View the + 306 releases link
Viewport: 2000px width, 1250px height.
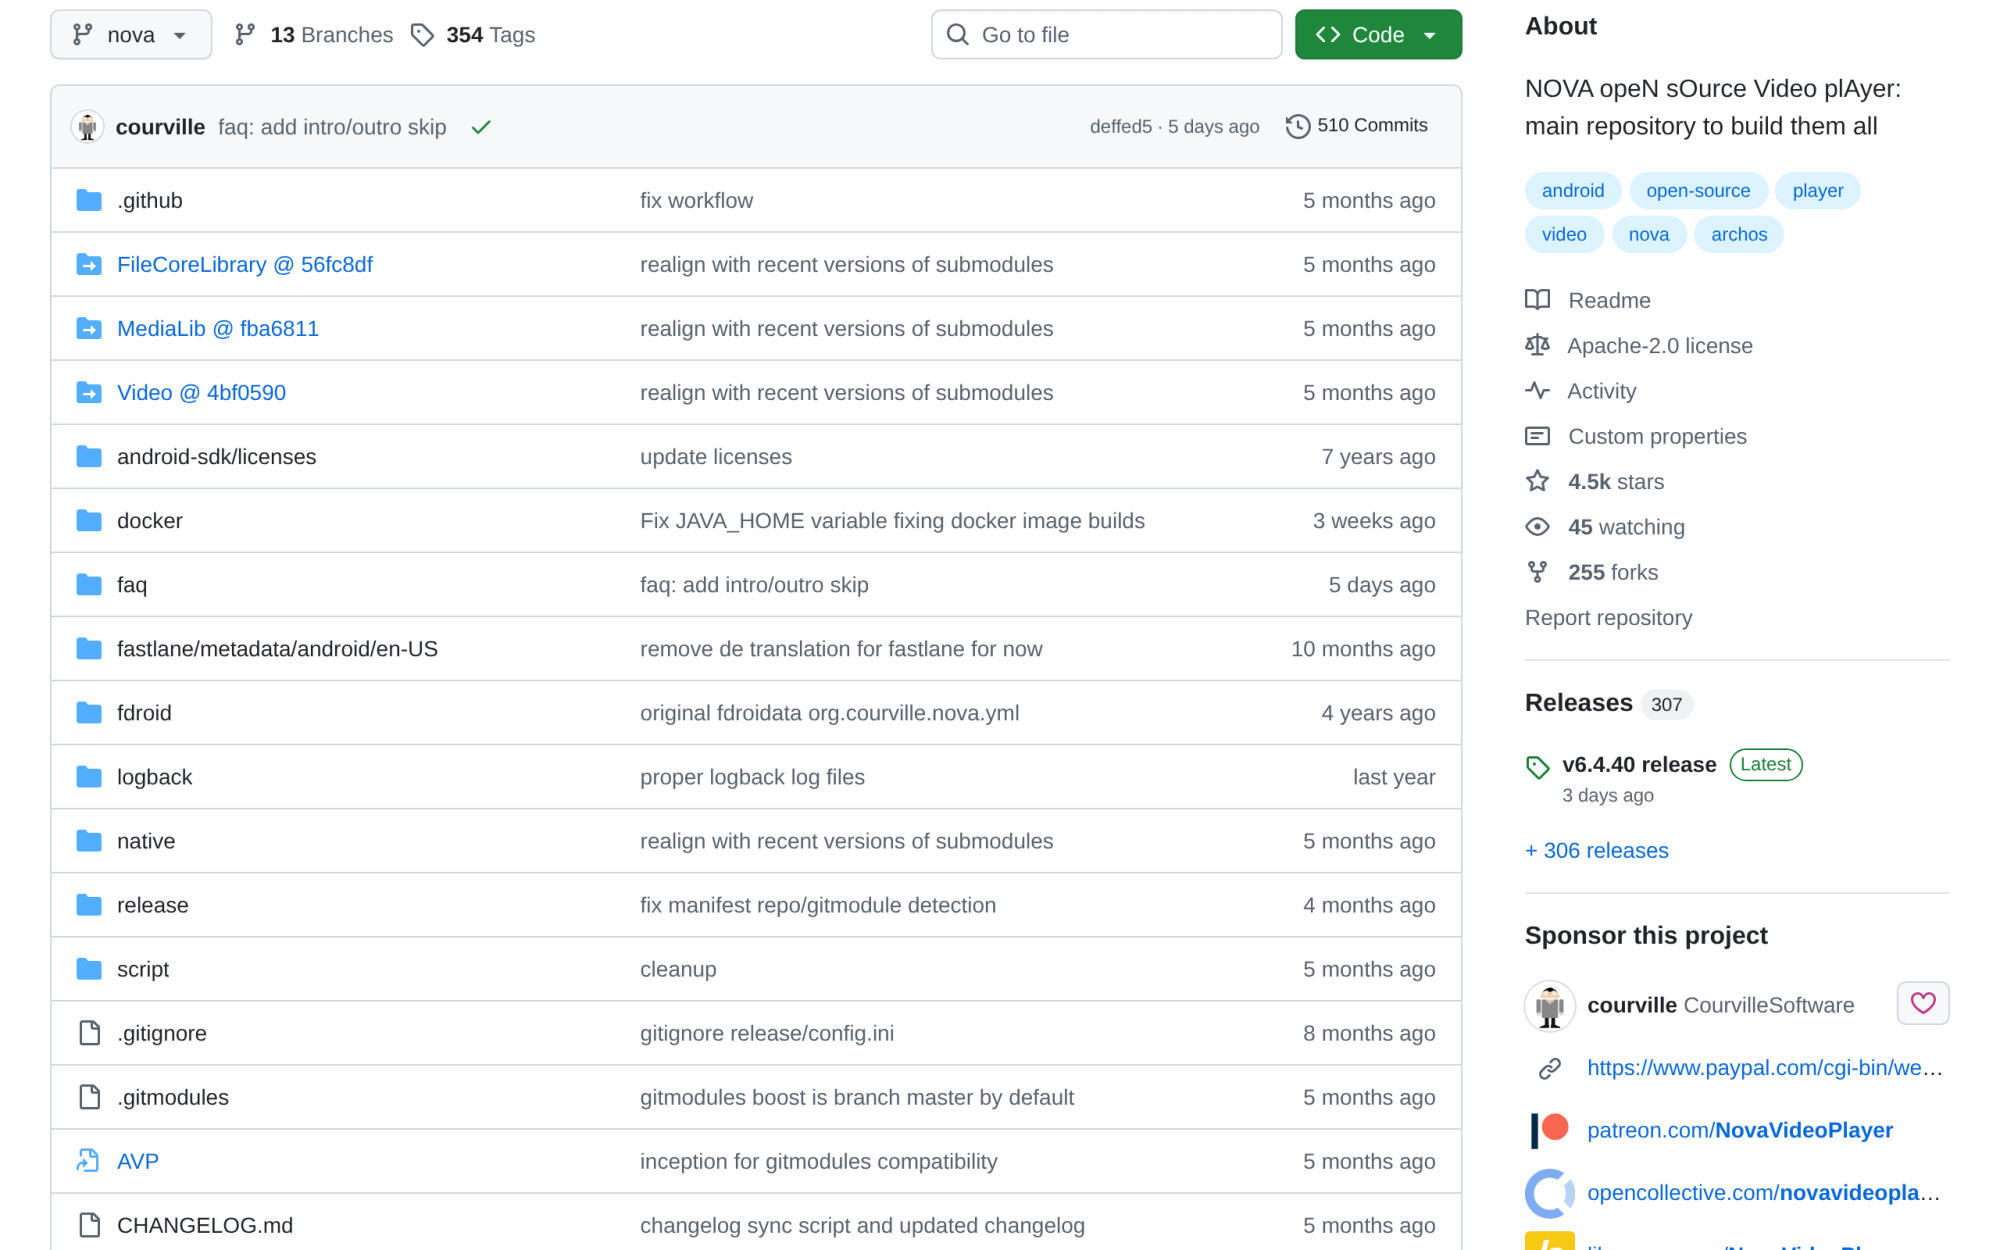pyautogui.click(x=1596, y=851)
